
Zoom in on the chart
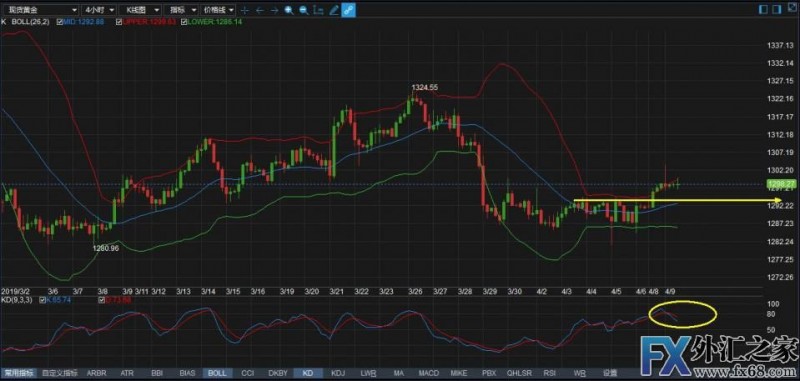tap(289, 10)
